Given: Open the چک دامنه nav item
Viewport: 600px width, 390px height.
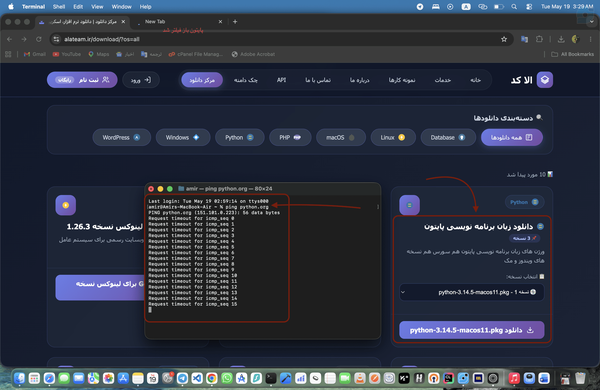Looking at the screenshot, I should [246, 80].
